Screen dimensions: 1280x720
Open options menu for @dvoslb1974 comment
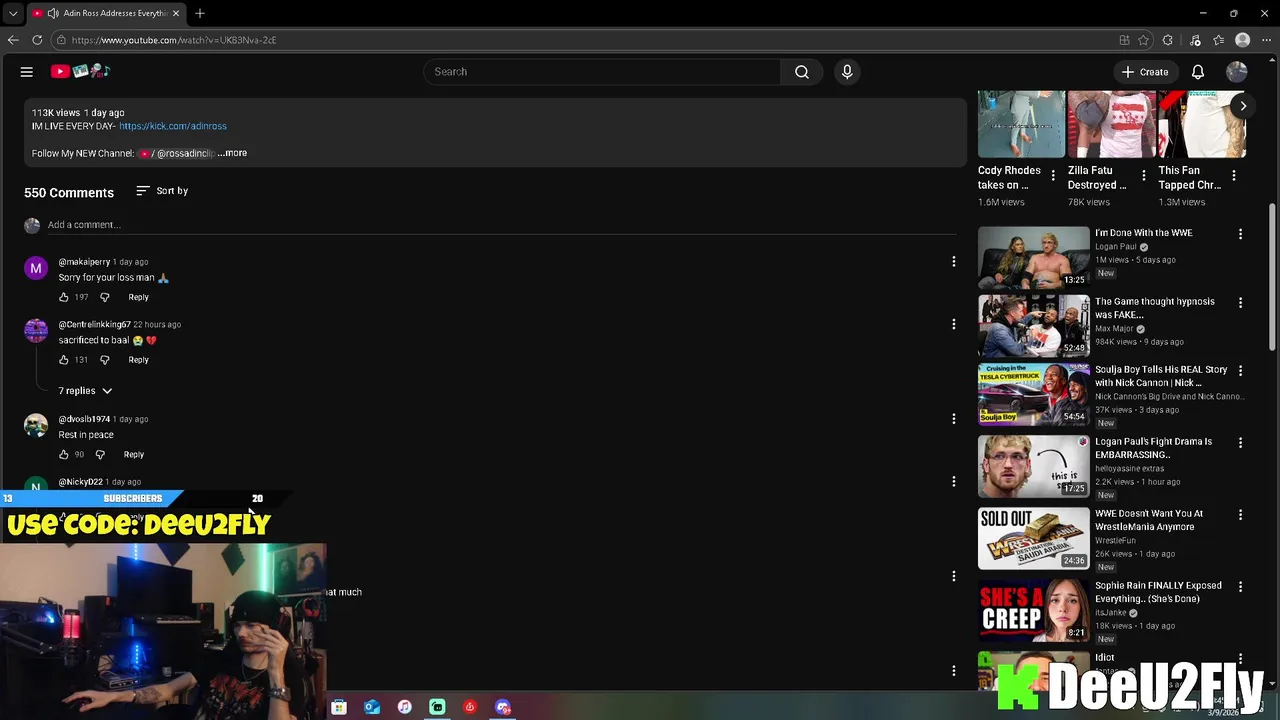point(953,419)
